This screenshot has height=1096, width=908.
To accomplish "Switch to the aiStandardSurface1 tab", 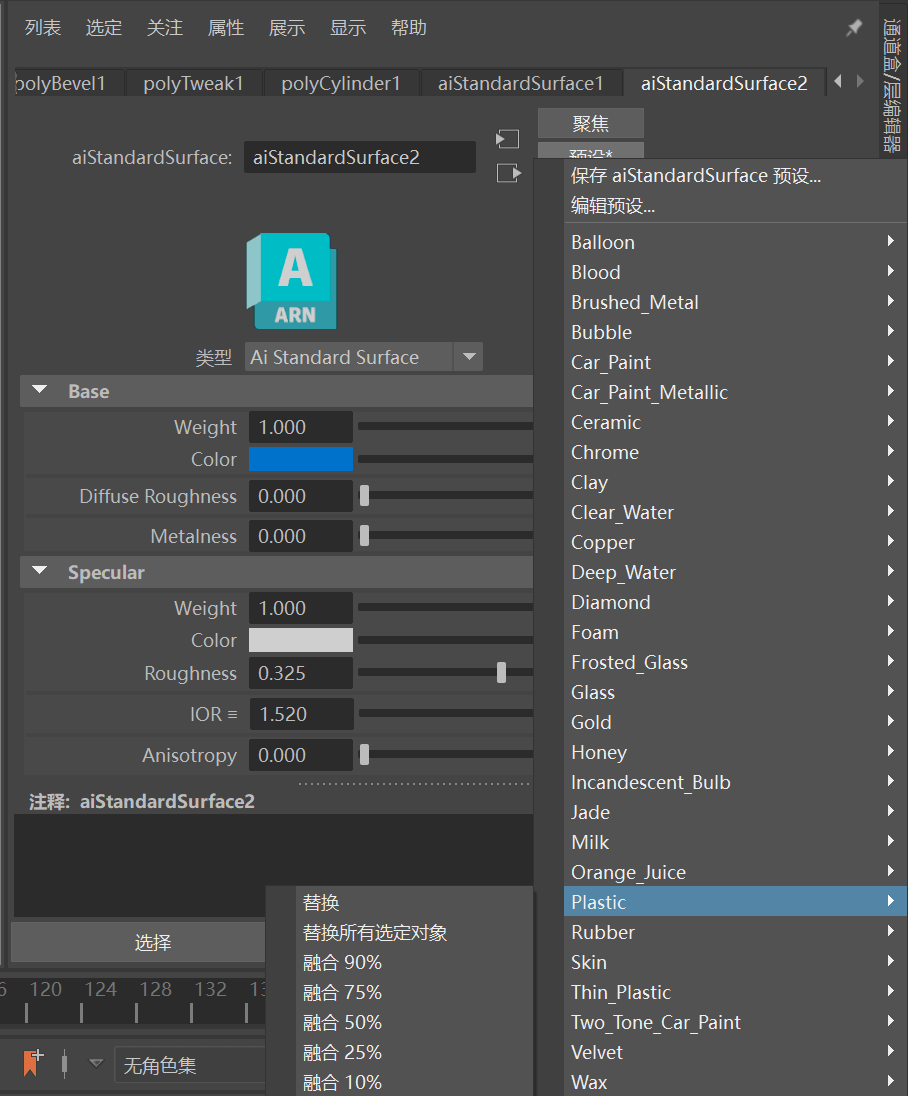I will pos(521,83).
